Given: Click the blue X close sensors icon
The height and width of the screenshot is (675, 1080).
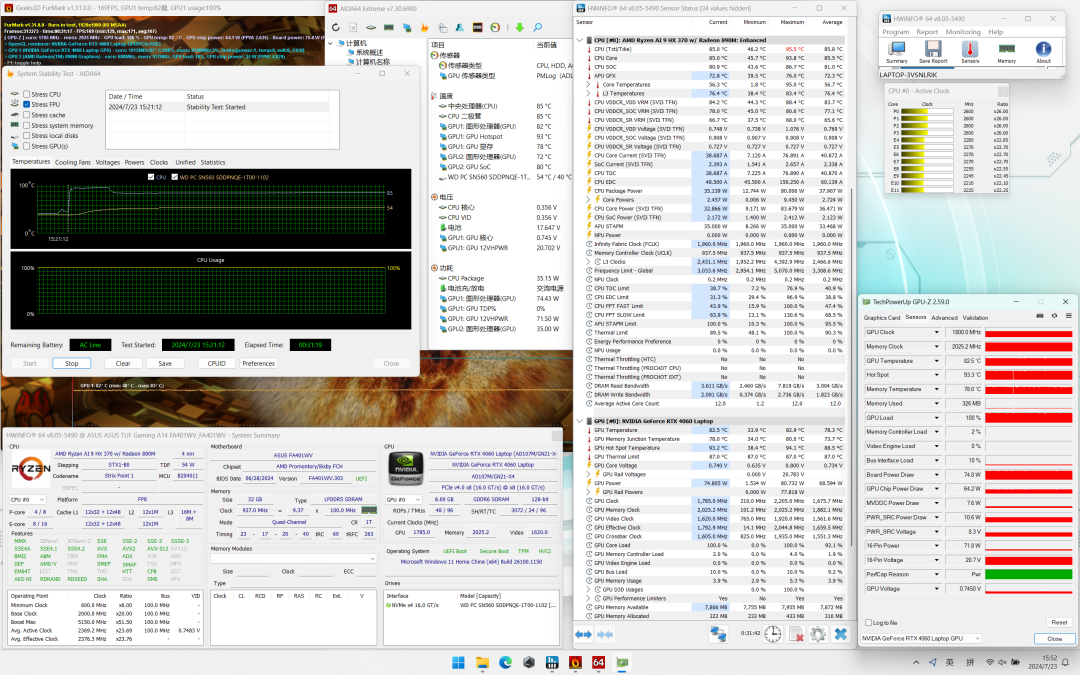Looking at the screenshot, I should (x=841, y=634).
